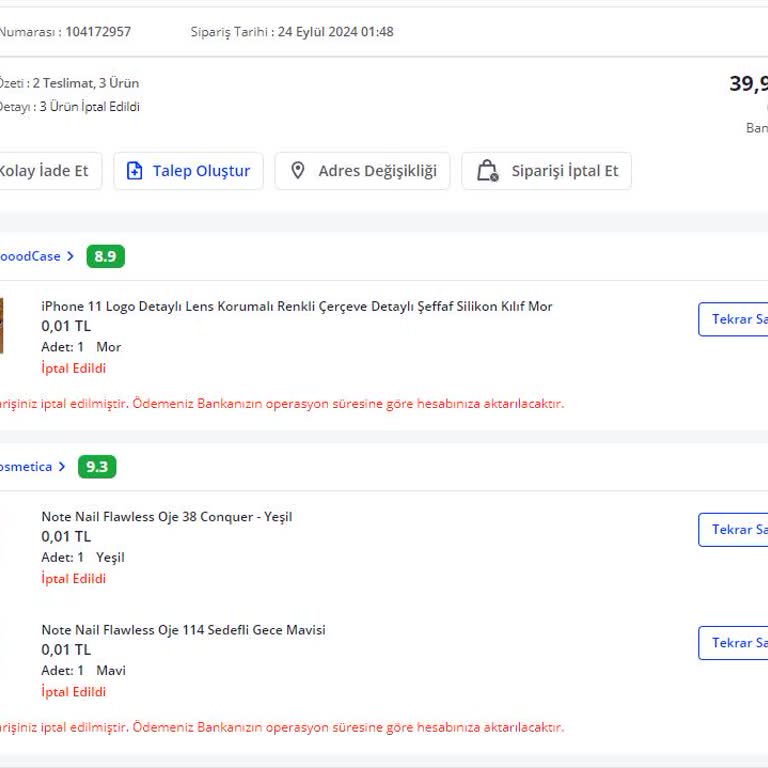The height and width of the screenshot is (768, 768).
Task: Reorder the iPhone 11 case with Tekrar Satın Al
Action: coord(733,319)
